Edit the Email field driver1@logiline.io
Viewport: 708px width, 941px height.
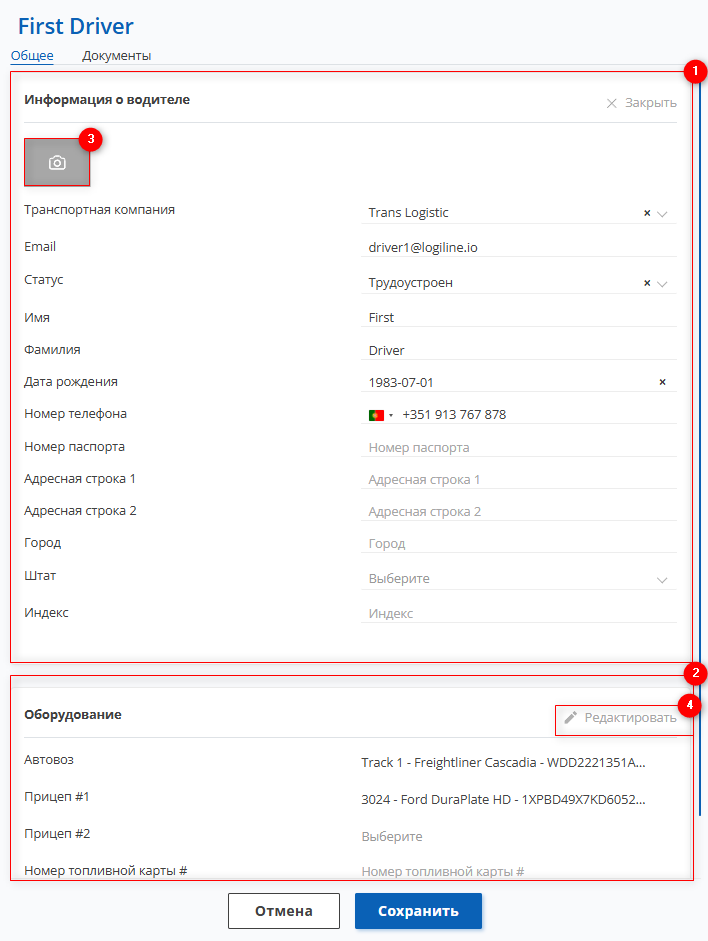[518, 247]
